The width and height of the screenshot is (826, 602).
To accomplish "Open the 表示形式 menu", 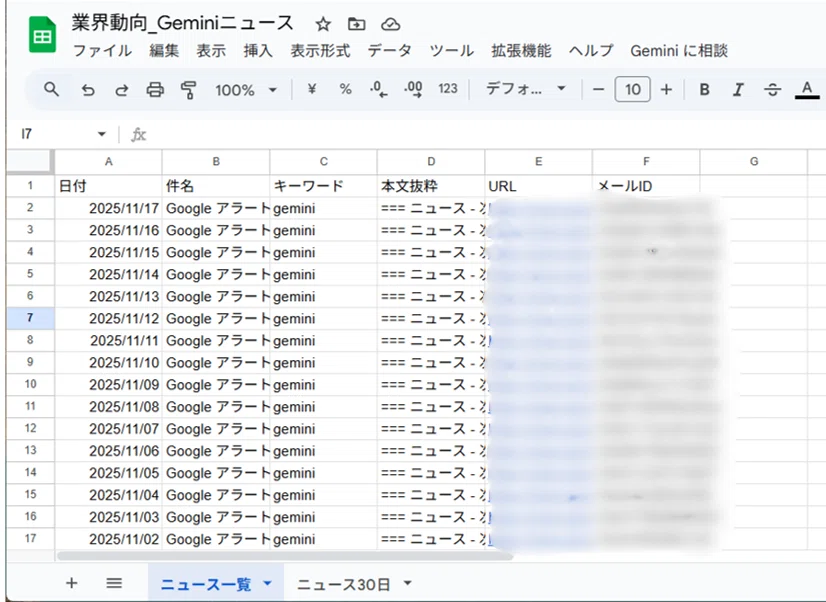I will tap(320, 51).
